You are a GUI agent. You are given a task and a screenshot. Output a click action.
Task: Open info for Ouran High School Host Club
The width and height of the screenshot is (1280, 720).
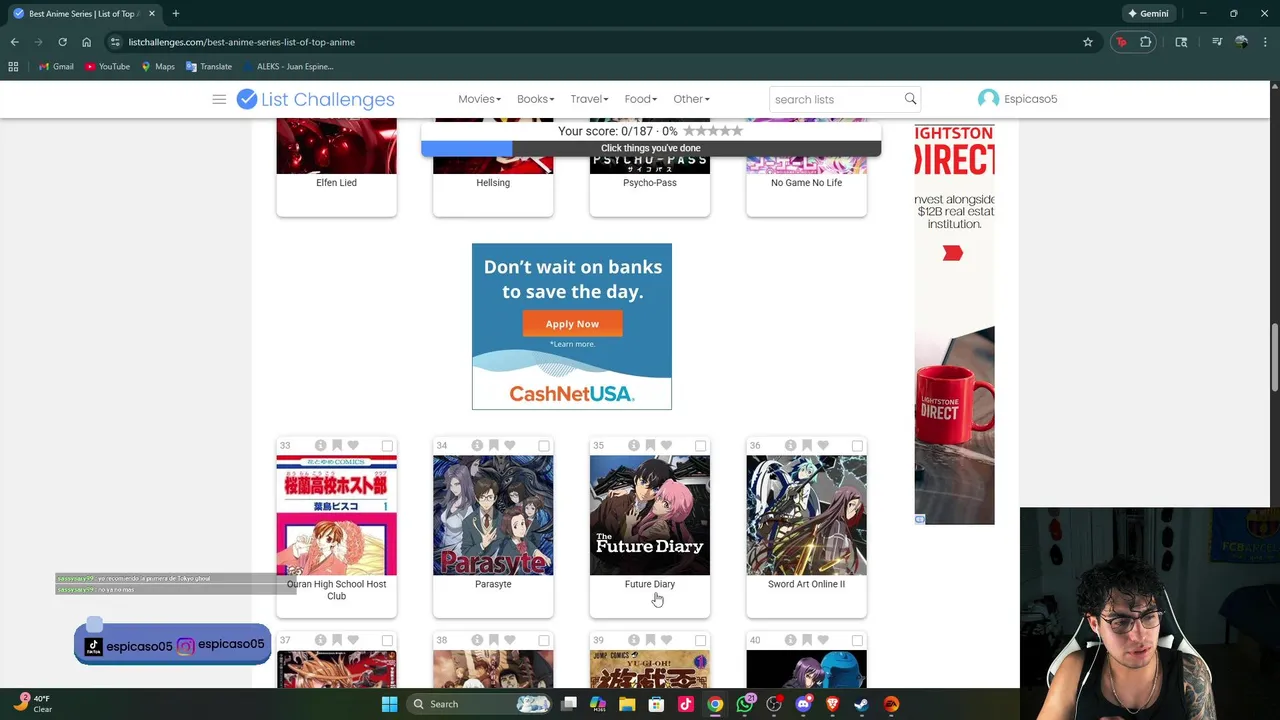[320, 445]
